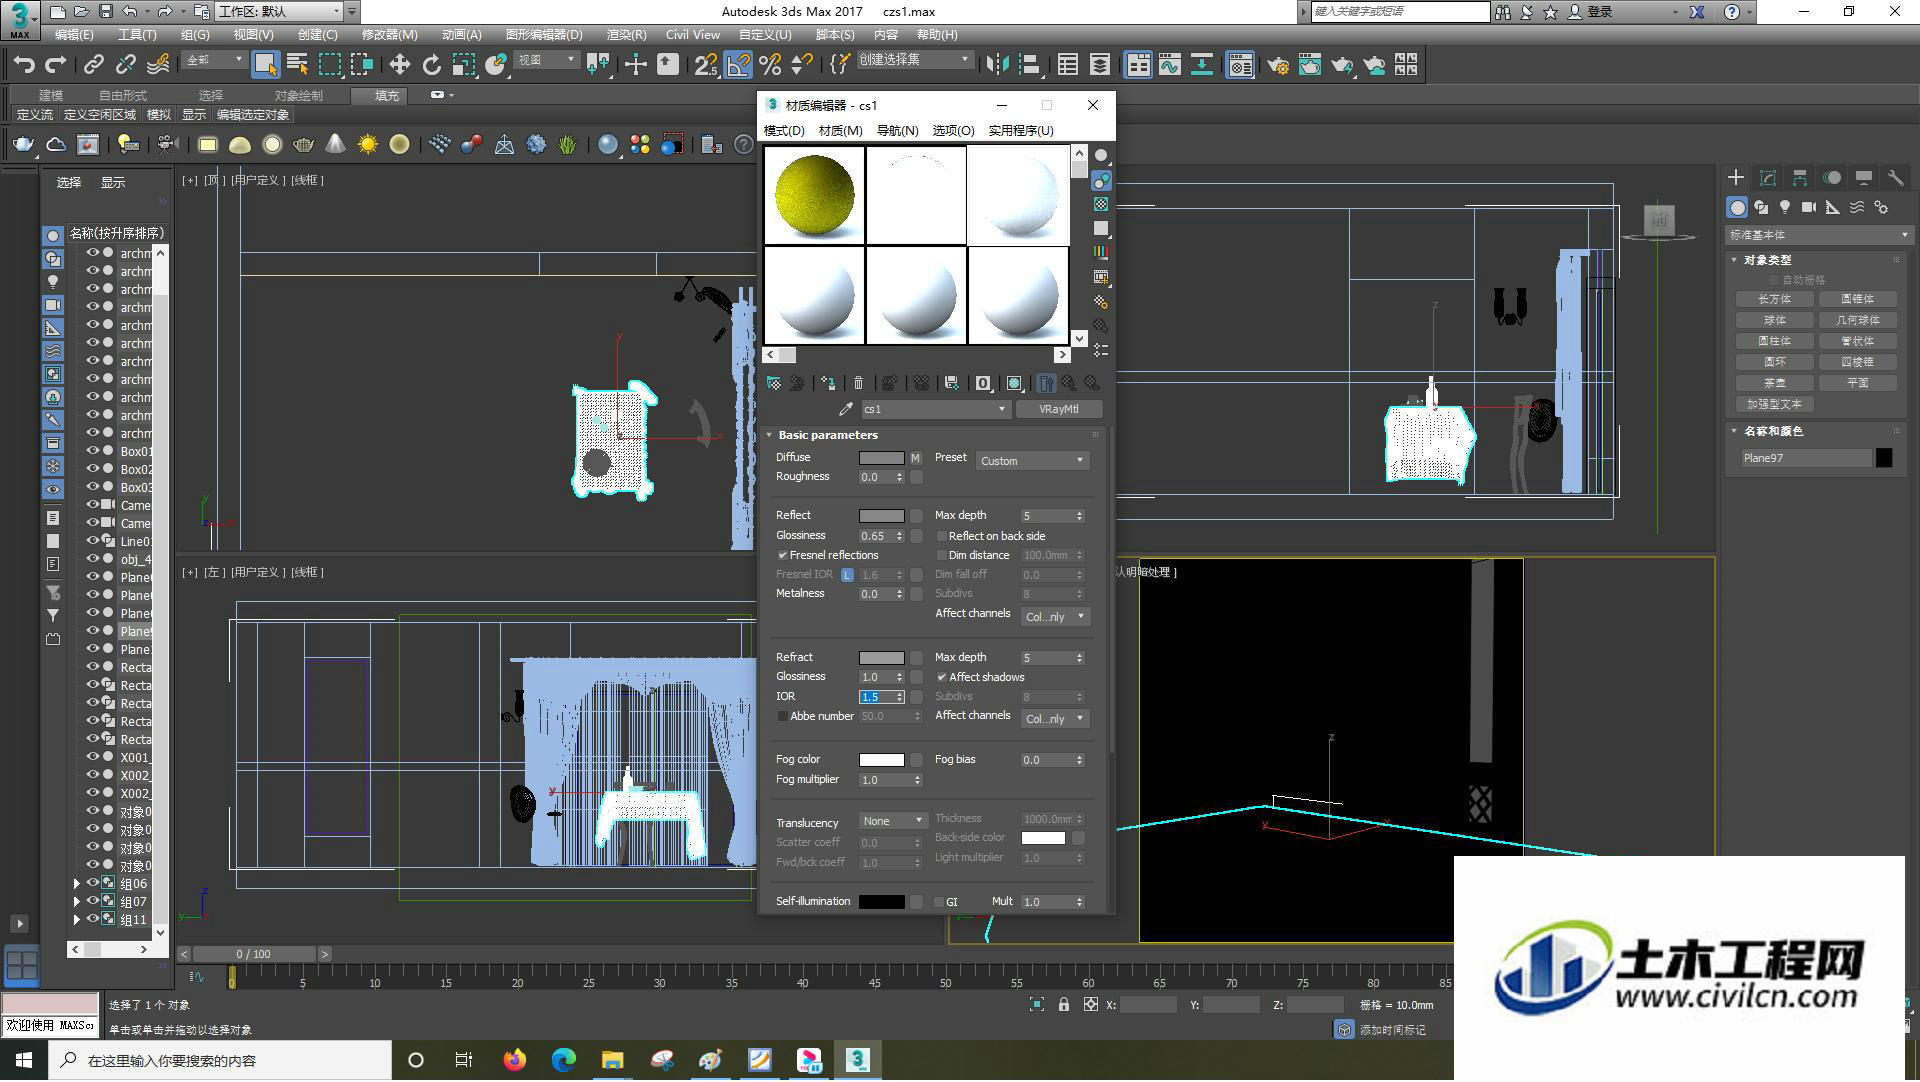Viewport: 1920px width, 1082px height.
Task: Toggle the Angle Snap icon
Action: 738,65
